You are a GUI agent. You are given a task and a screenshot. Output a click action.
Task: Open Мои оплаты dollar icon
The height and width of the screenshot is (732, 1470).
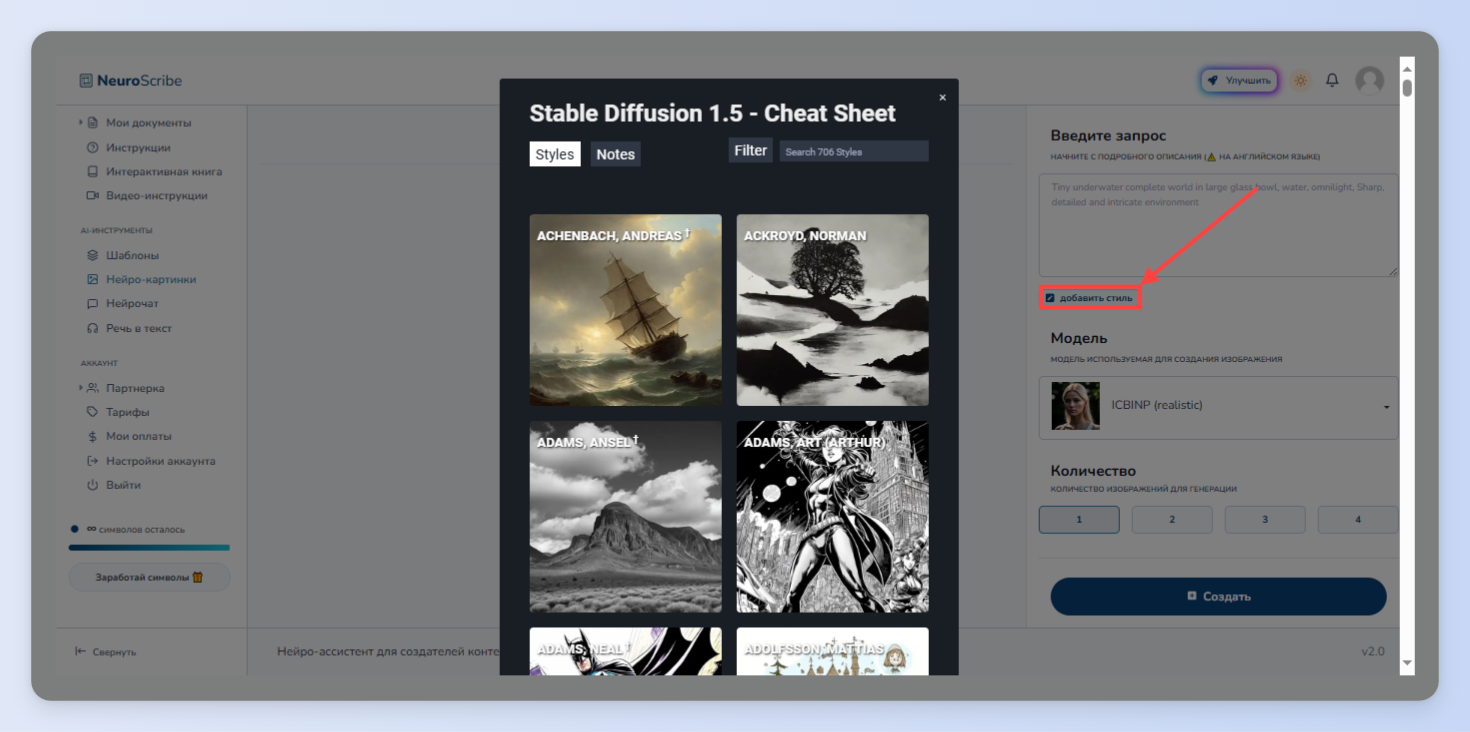pos(93,437)
